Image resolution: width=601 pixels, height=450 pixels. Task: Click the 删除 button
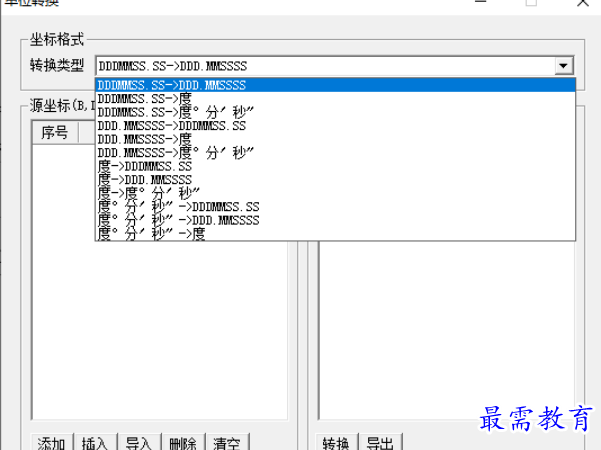pos(183,442)
